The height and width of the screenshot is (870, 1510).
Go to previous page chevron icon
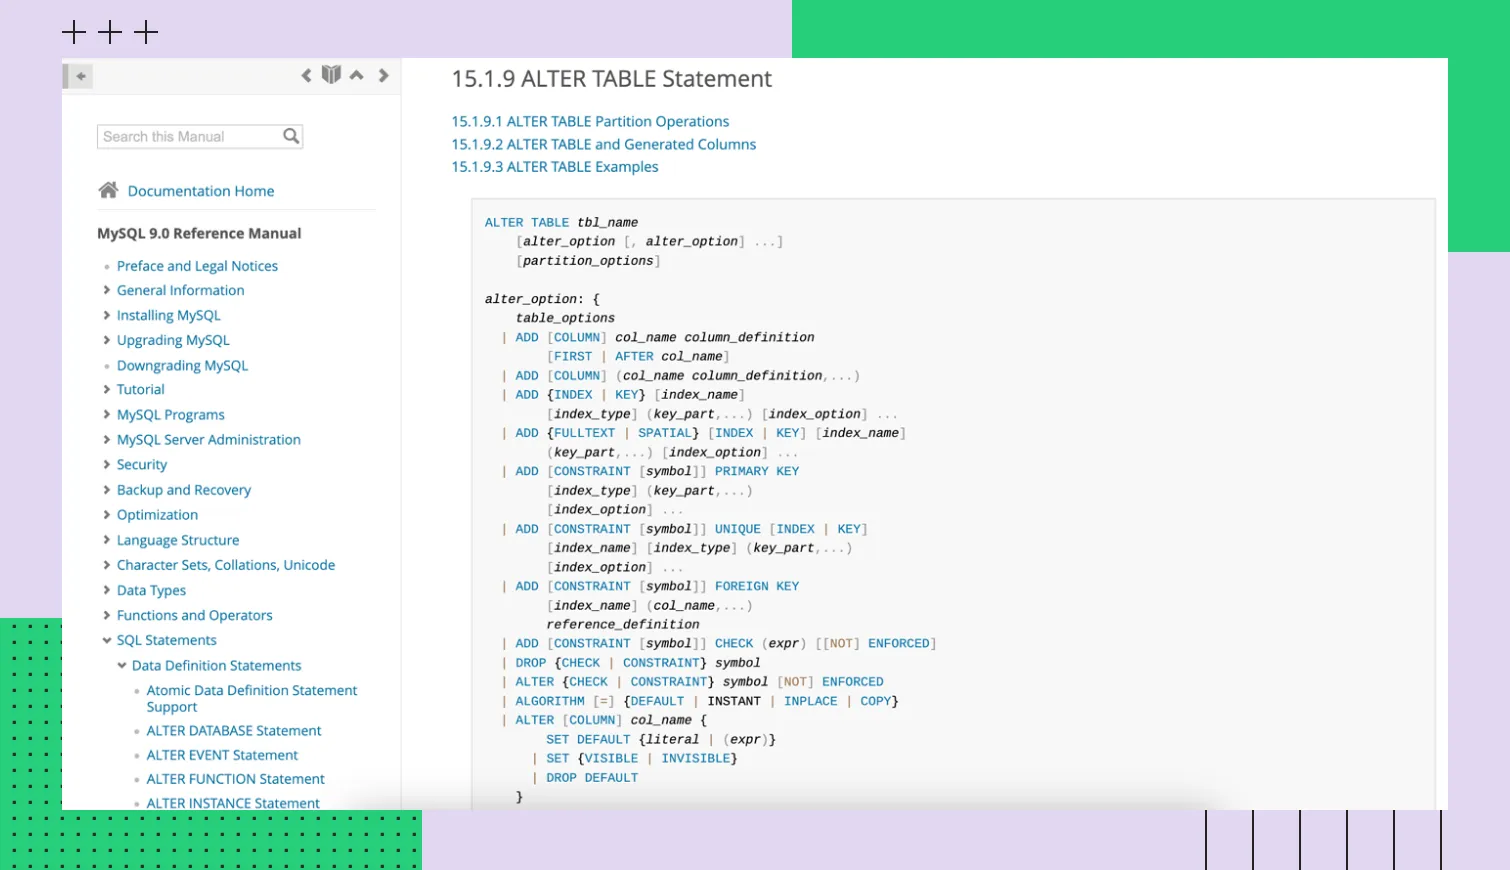click(x=306, y=75)
